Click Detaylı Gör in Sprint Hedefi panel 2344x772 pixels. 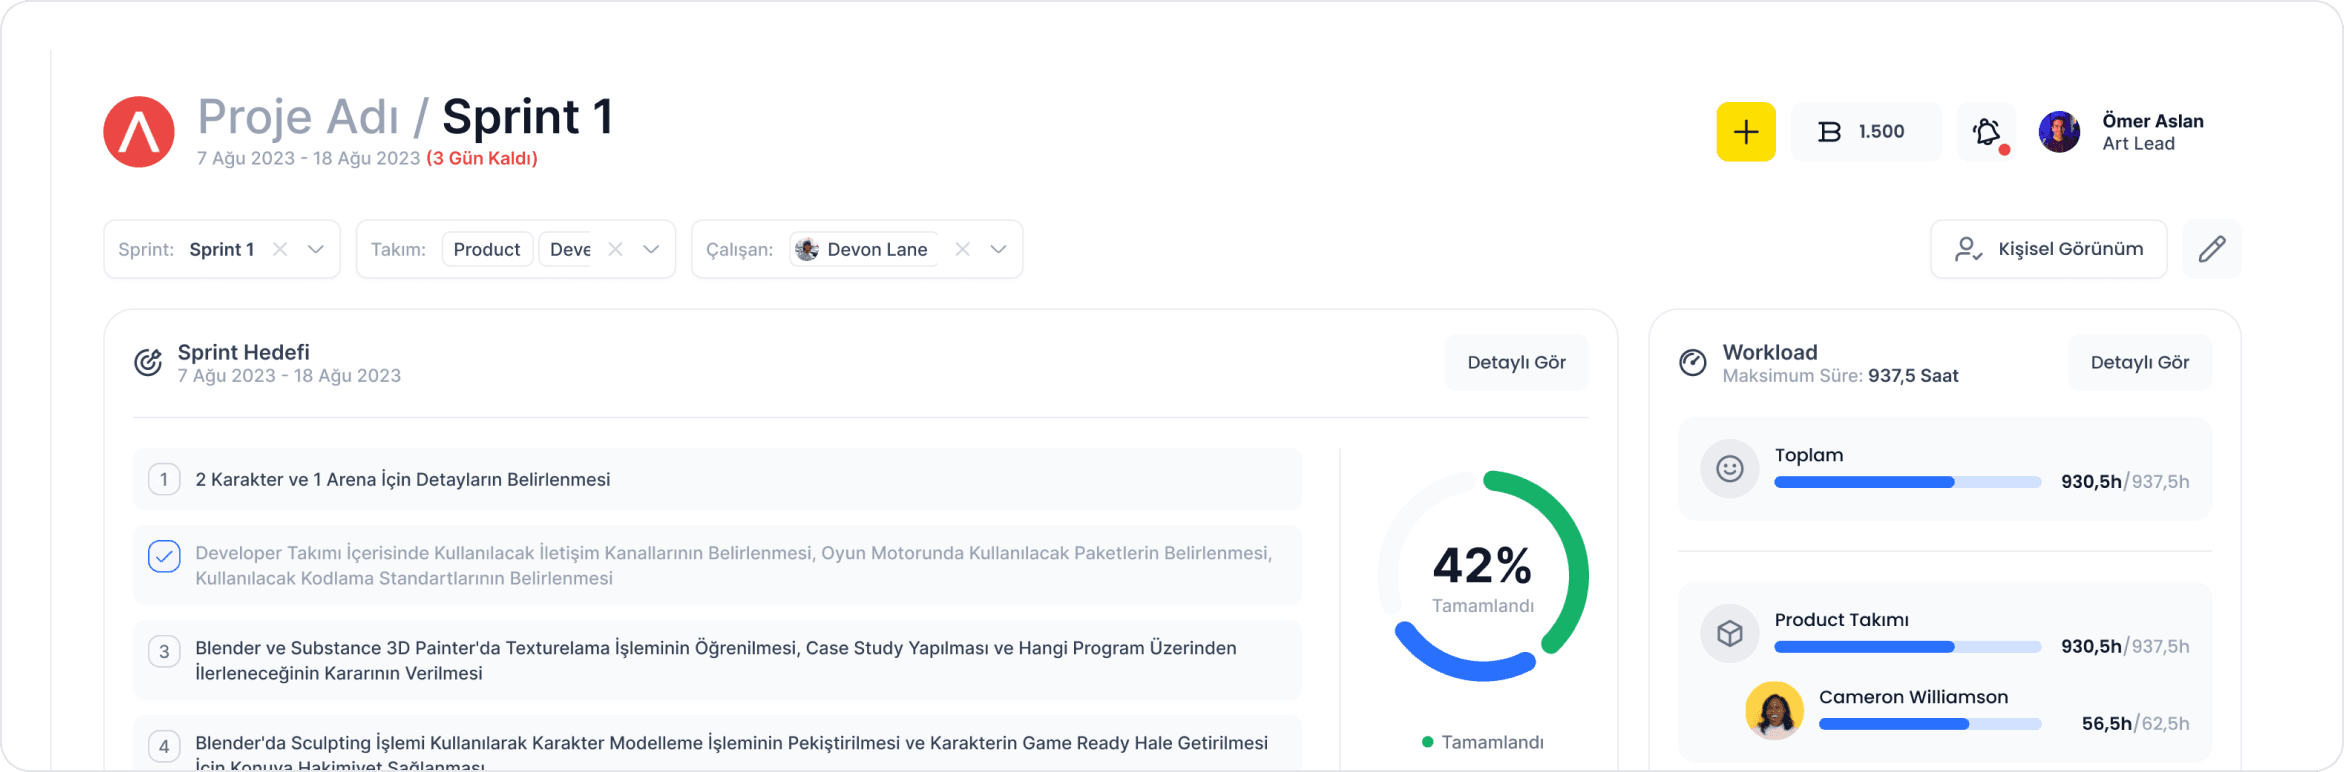click(x=1516, y=363)
